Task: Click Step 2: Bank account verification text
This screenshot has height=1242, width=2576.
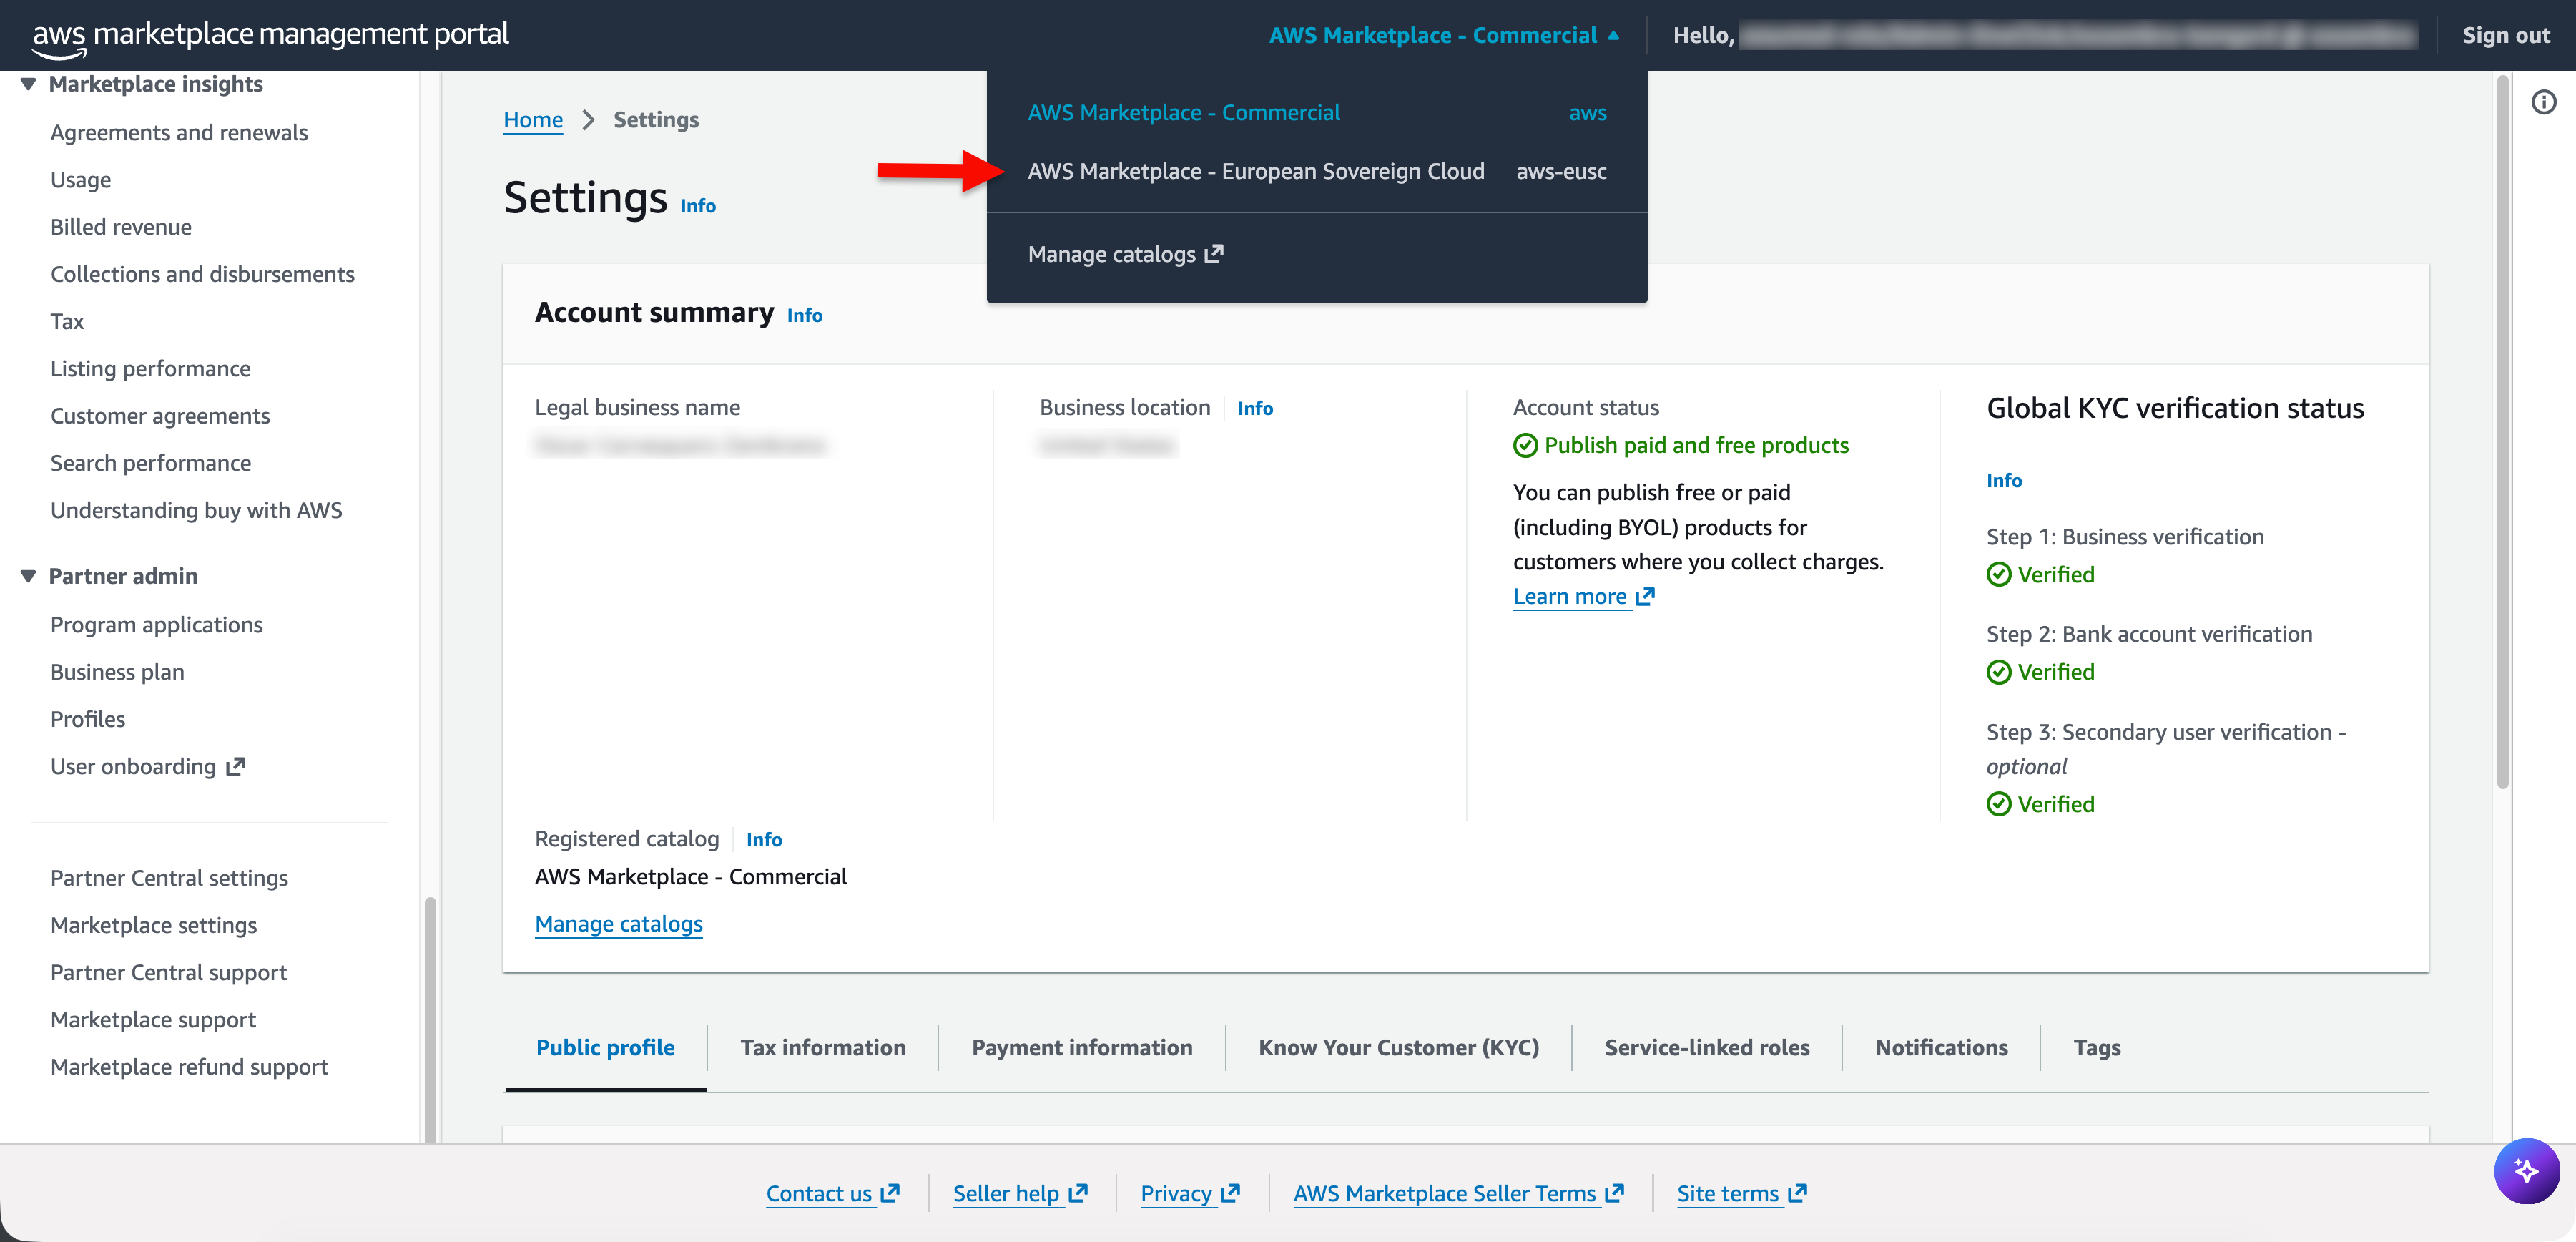Action: coord(2149,634)
